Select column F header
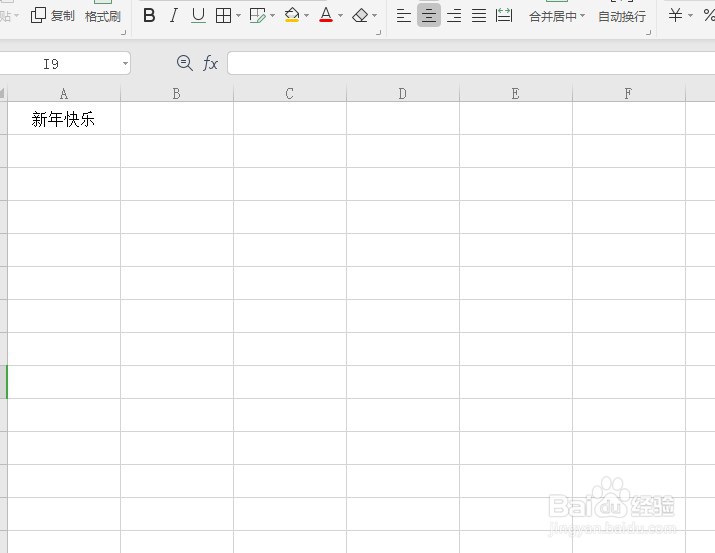This screenshot has height=553, width=715. pos(629,93)
